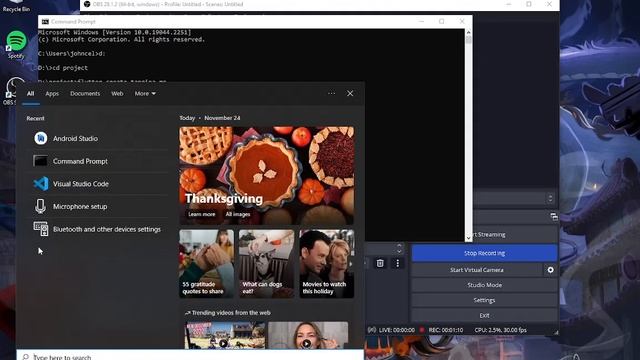Open What can dogs eat card
This screenshot has height=360, width=640.
pyautogui.click(x=266, y=263)
